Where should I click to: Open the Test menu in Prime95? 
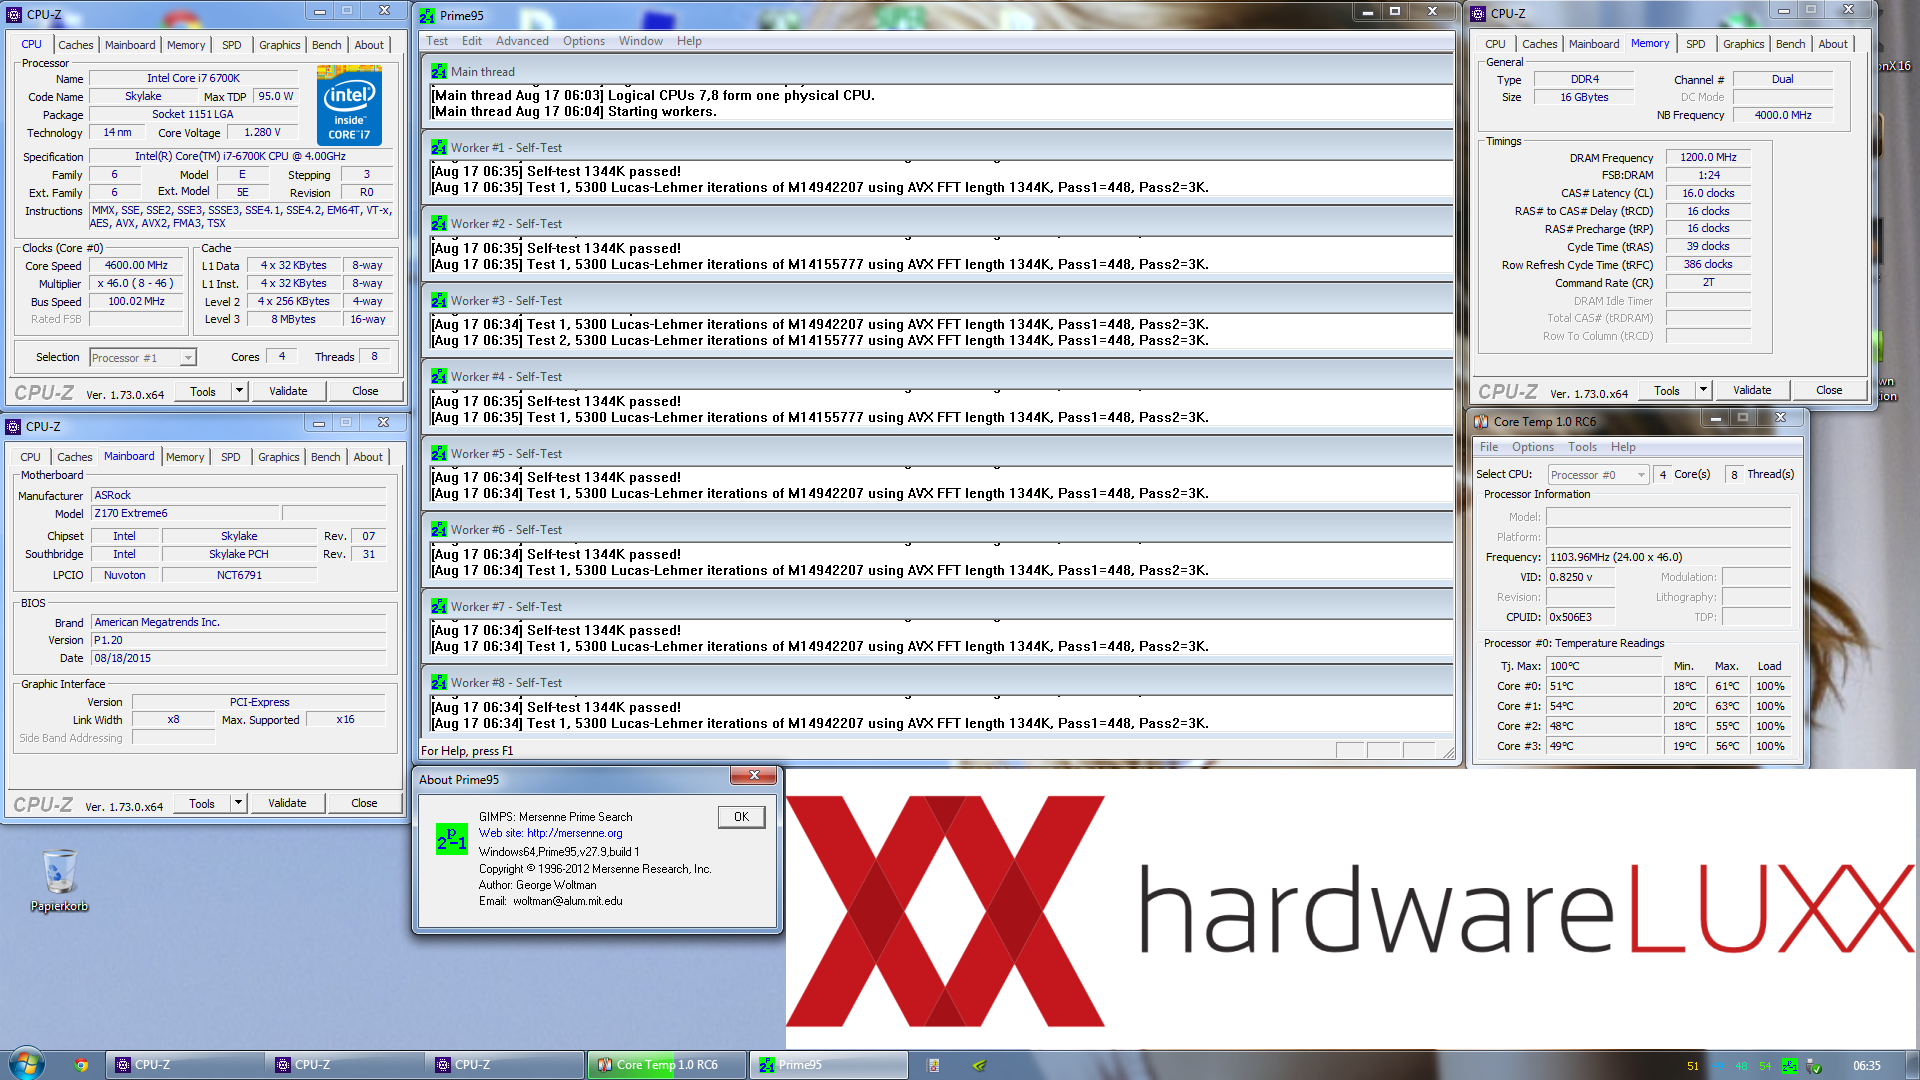coord(437,41)
